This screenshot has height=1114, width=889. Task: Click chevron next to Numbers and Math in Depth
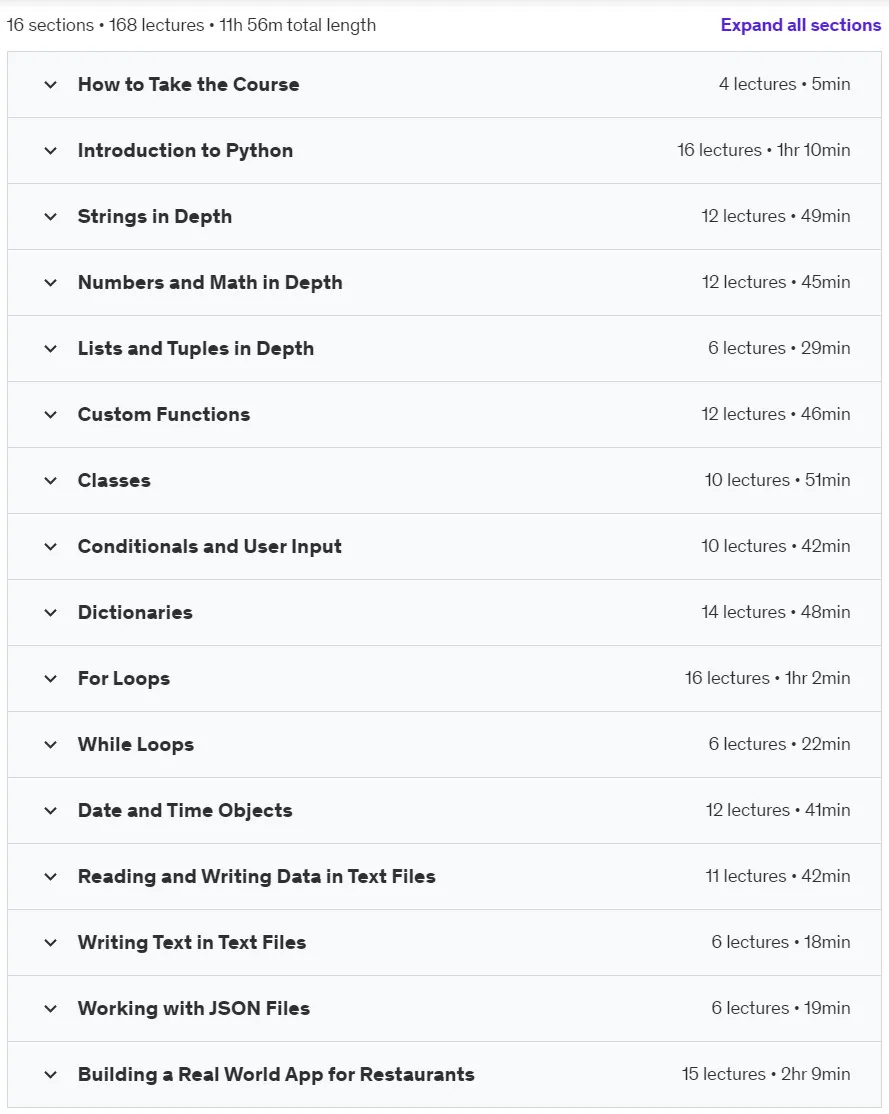click(50, 283)
